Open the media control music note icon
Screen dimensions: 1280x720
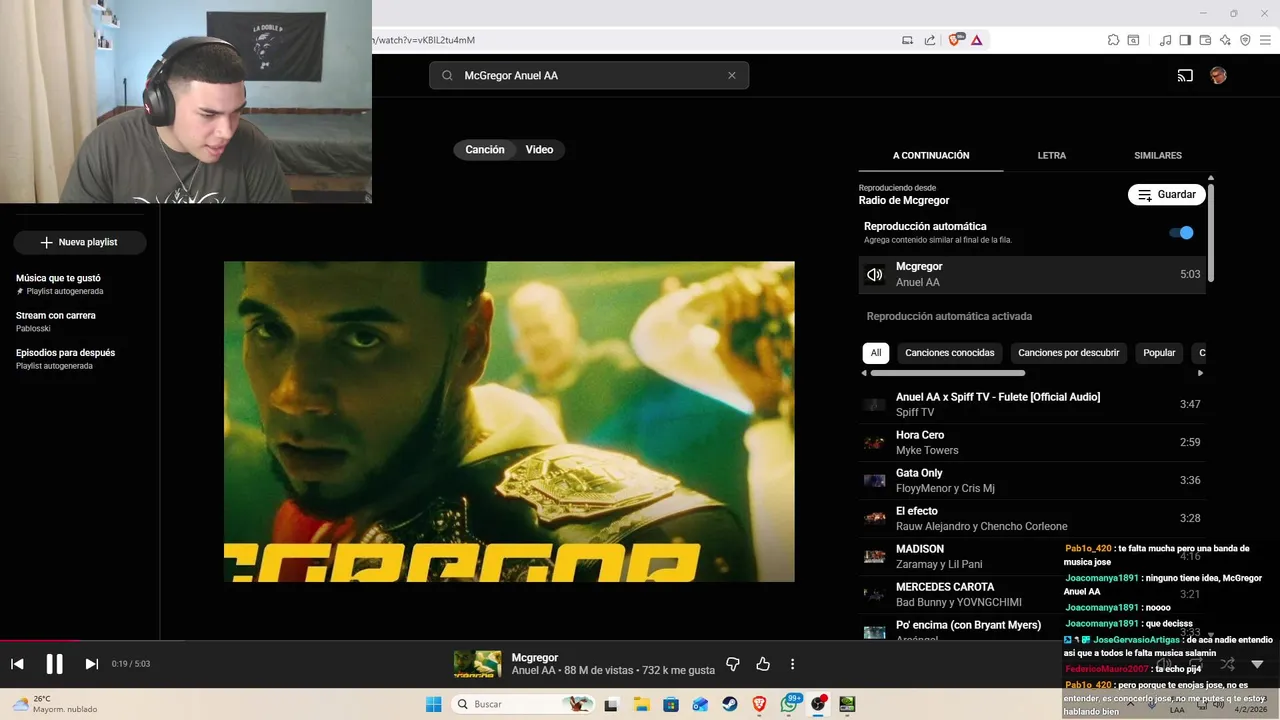pos(1165,40)
